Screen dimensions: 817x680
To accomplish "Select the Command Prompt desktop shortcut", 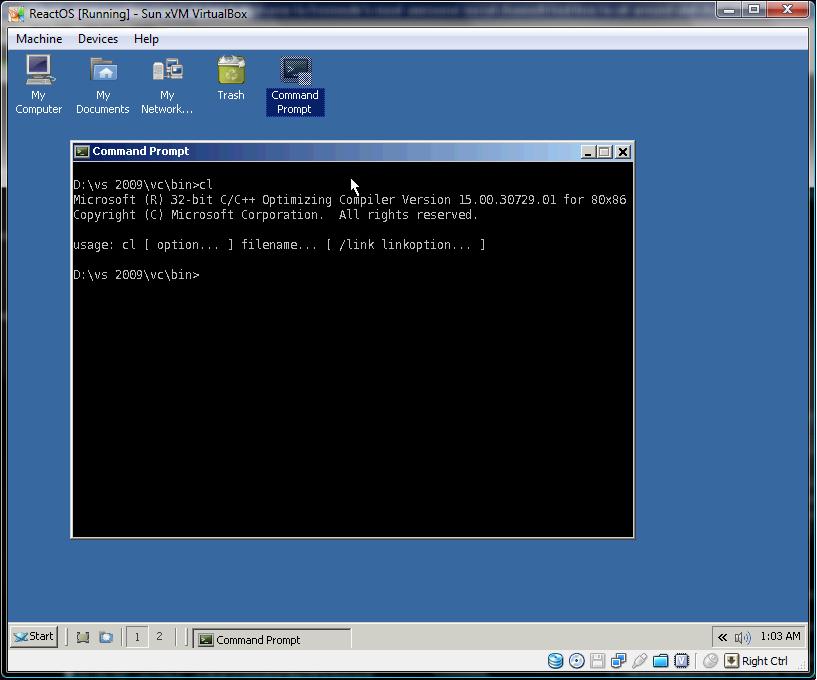I will click(295, 85).
